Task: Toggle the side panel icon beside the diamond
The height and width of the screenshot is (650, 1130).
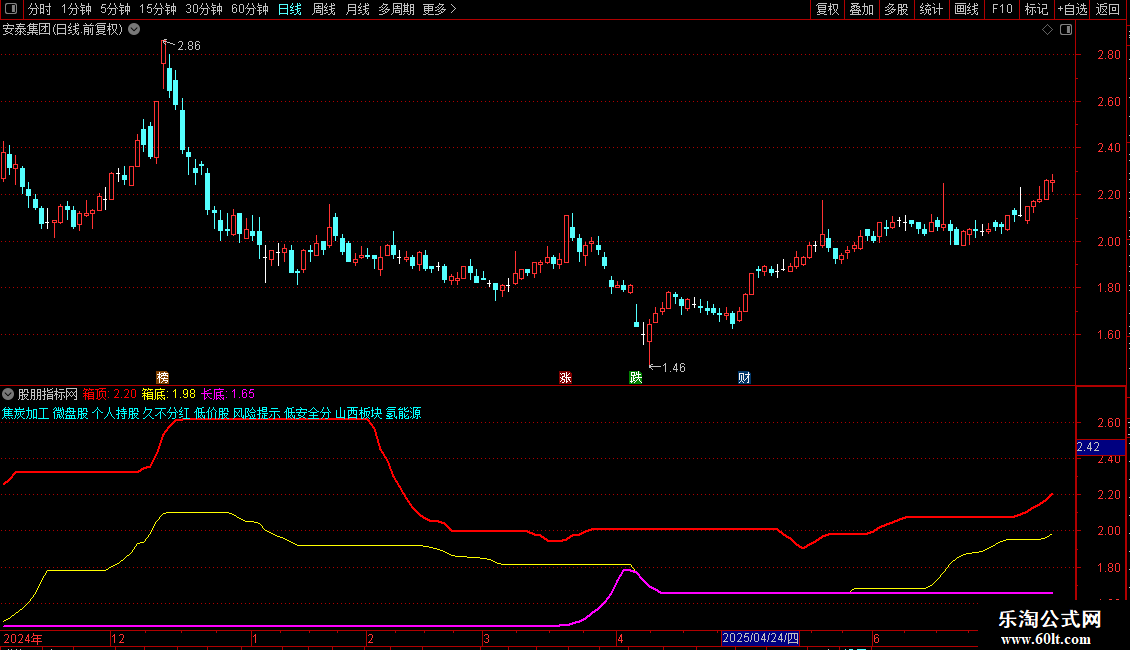Action: 1066,30
